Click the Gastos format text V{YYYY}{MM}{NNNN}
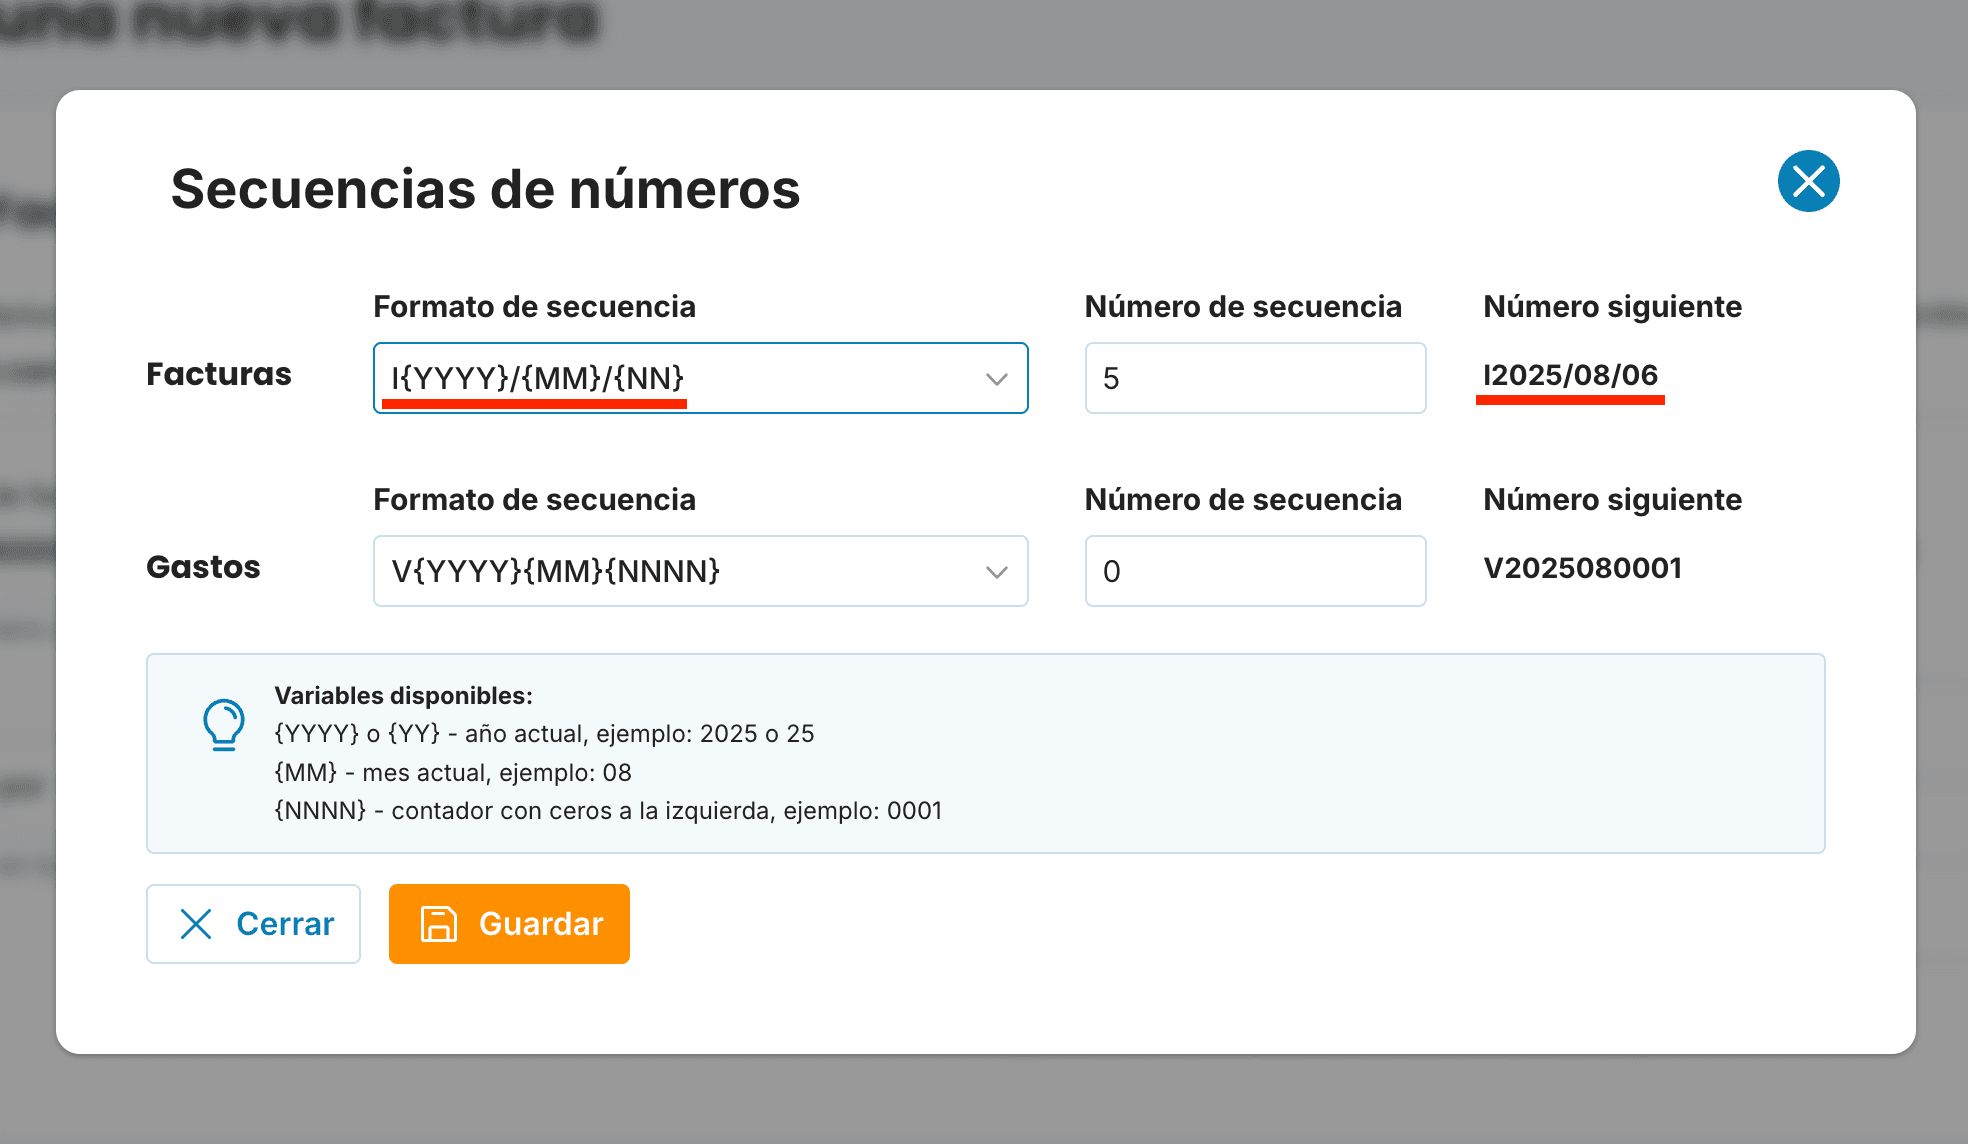The width and height of the screenshot is (1968, 1144). [x=556, y=571]
